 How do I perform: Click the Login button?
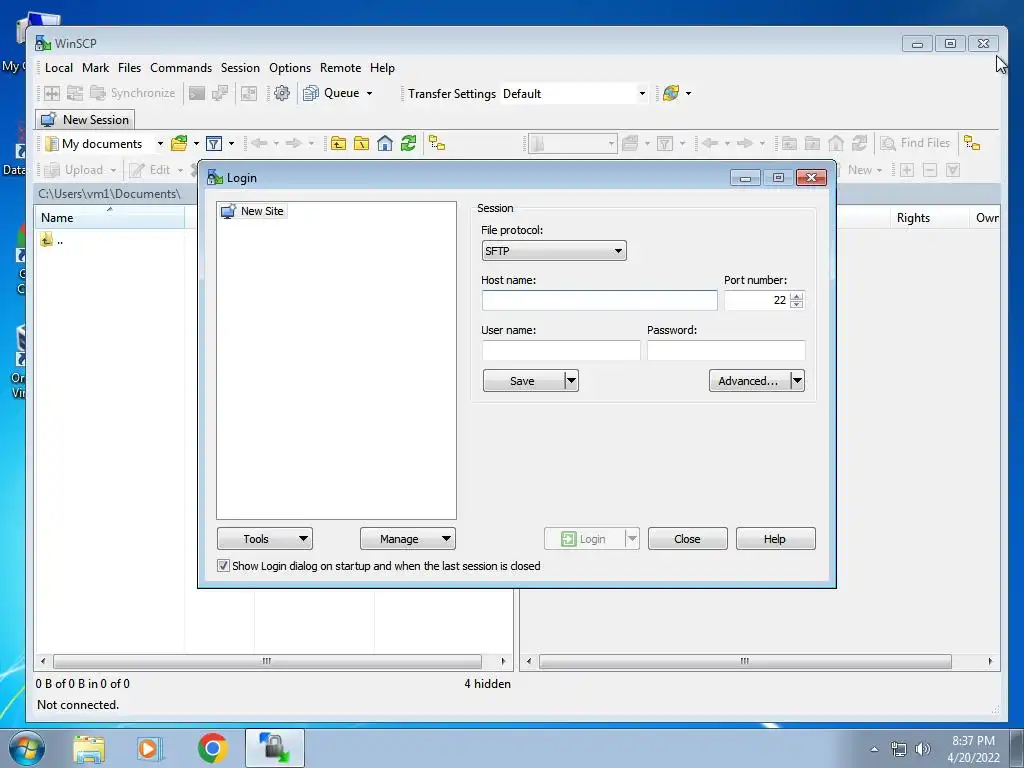(584, 539)
